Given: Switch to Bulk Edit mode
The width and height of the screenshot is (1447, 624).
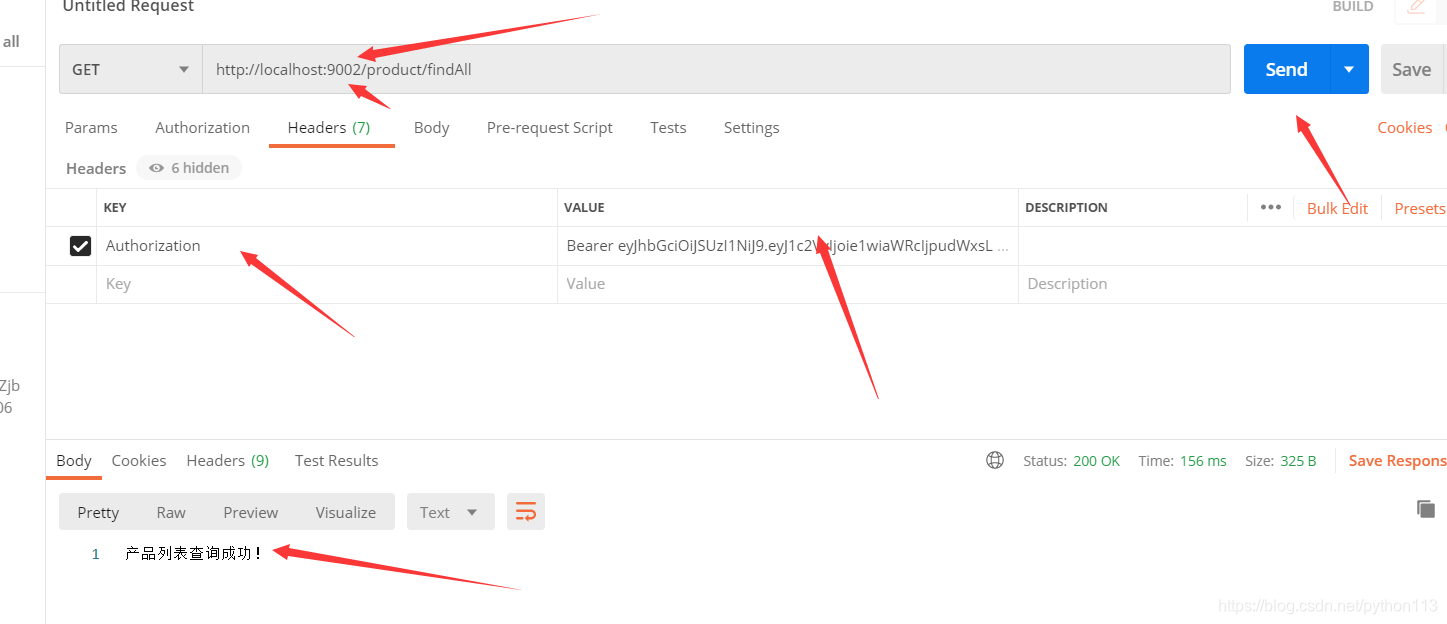Looking at the screenshot, I should pyautogui.click(x=1337, y=208).
